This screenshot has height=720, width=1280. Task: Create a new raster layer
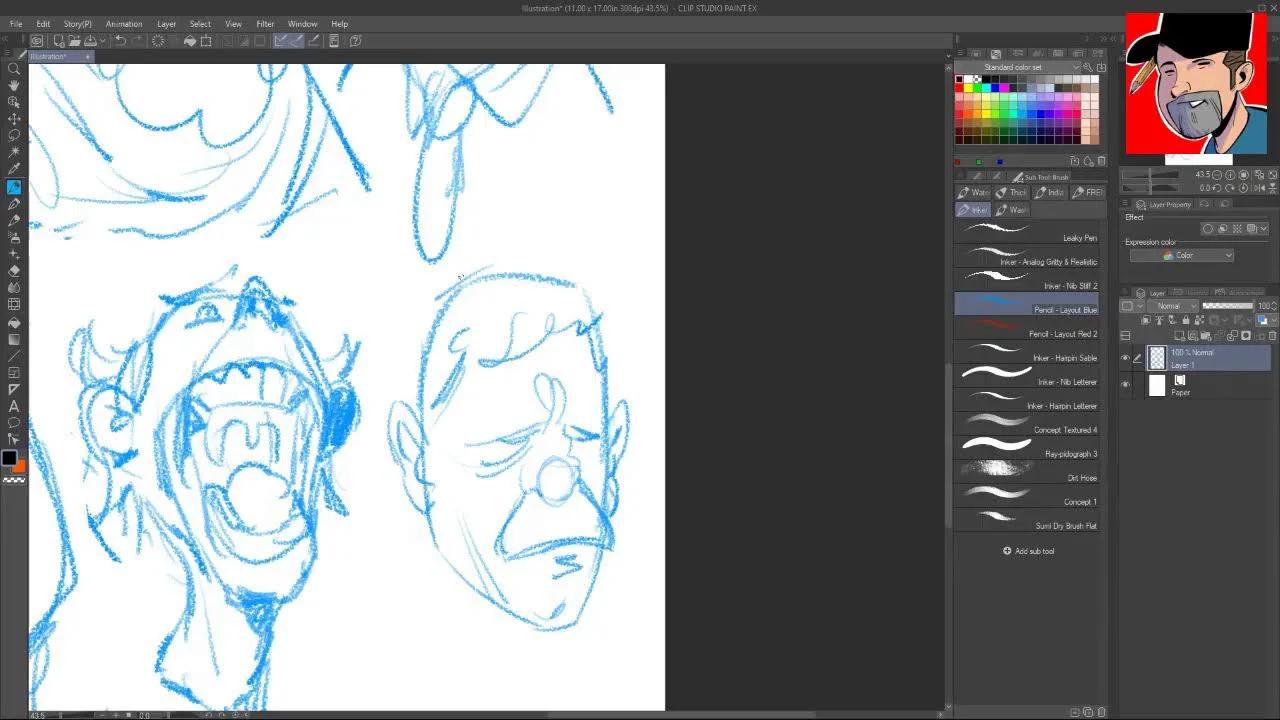pyautogui.click(x=1179, y=335)
